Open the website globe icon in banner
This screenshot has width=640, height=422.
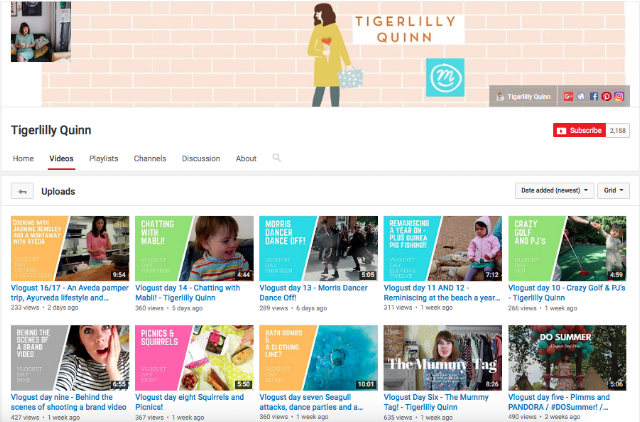click(x=581, y=96)
